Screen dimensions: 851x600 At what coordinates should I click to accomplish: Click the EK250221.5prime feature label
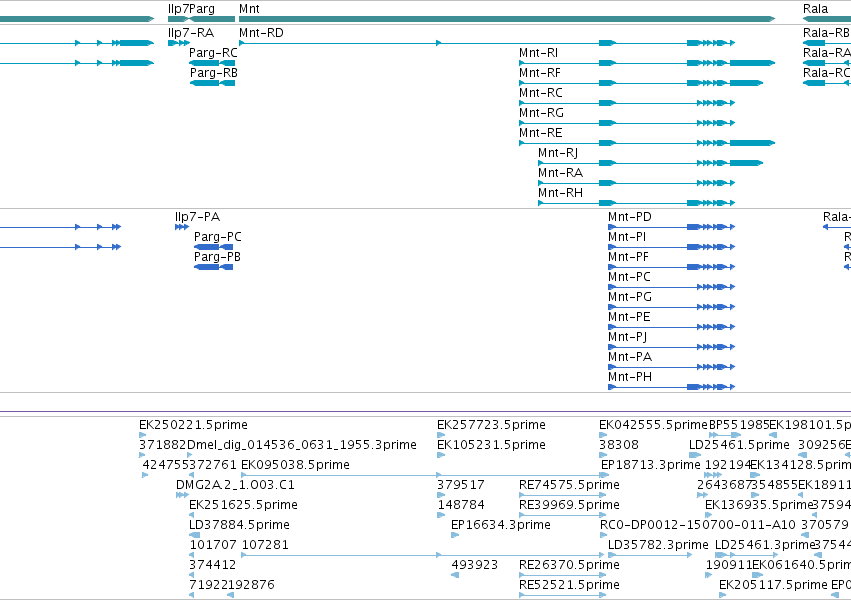(193, 425)
